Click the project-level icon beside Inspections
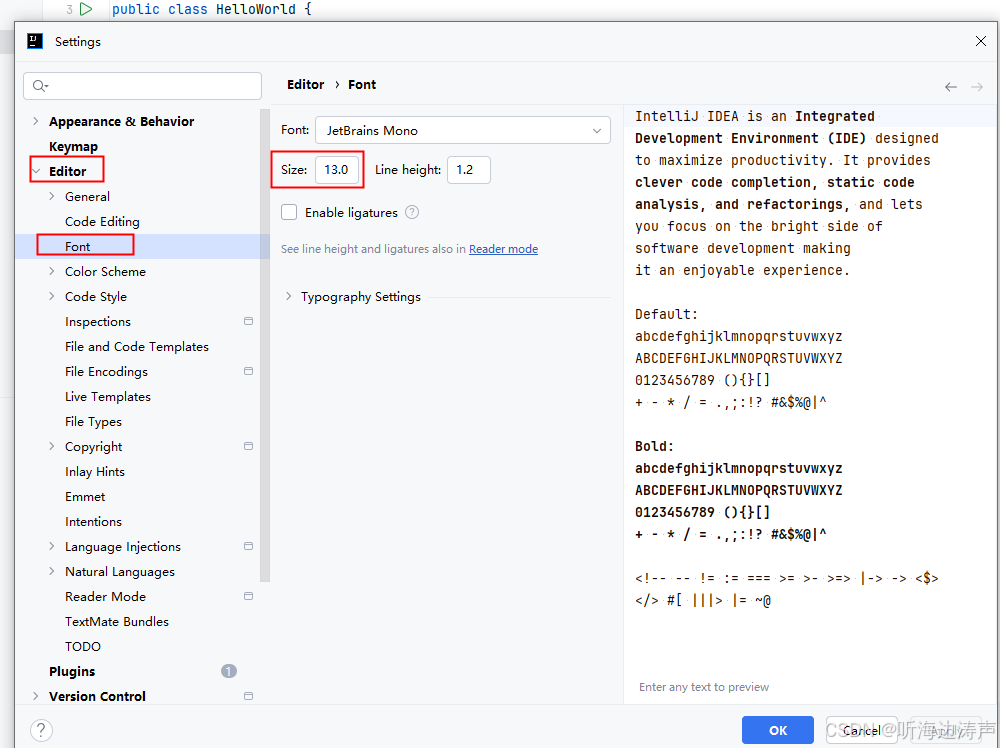 pyautogui.click(x=249, y=321)
